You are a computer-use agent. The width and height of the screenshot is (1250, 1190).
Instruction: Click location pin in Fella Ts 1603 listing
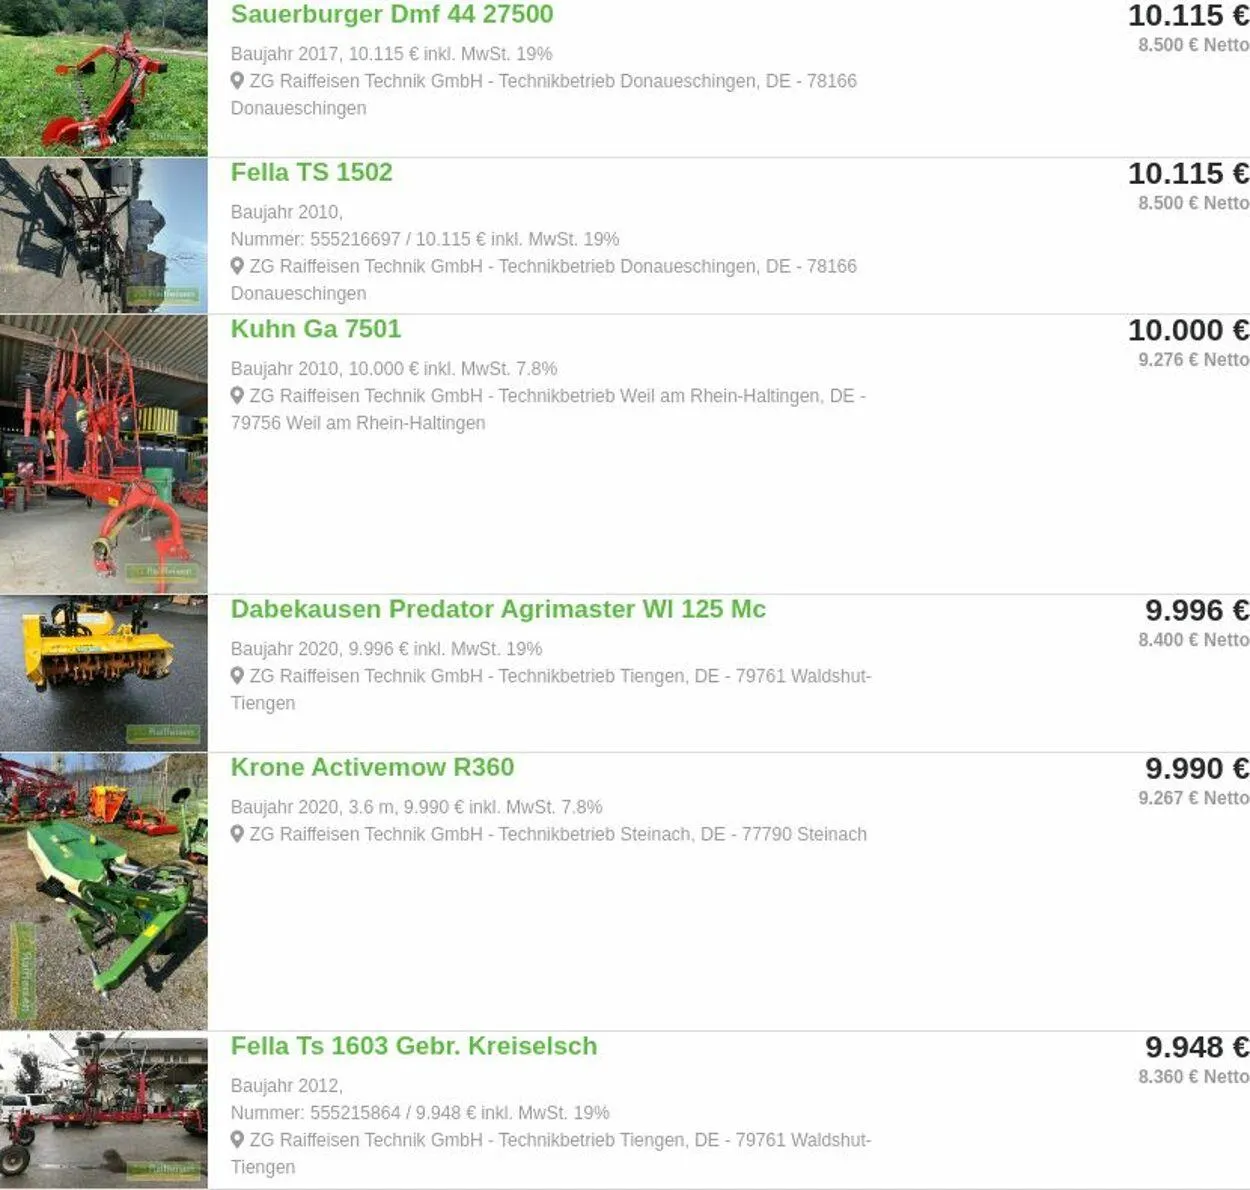coord(237,1140)
